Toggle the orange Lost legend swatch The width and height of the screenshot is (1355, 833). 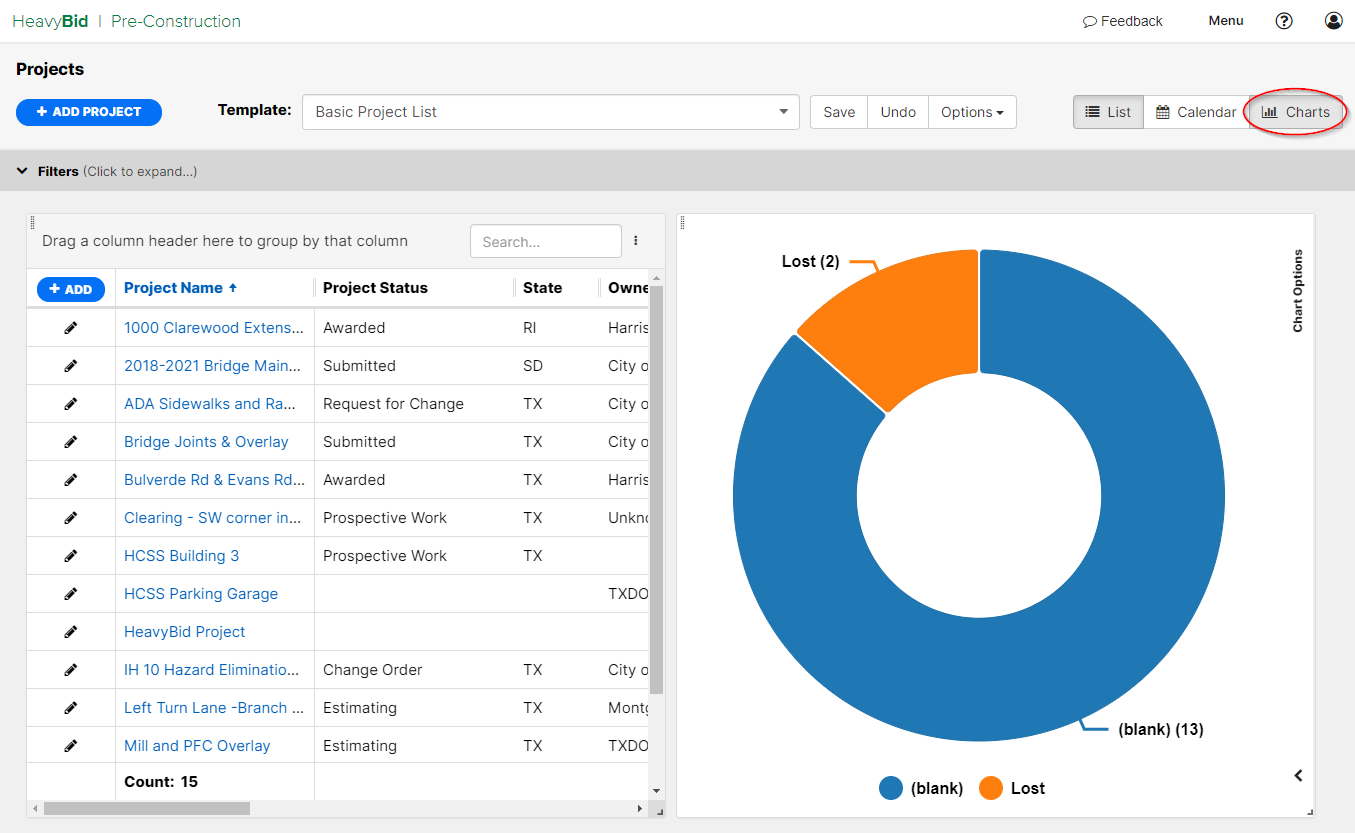(991, 788)
